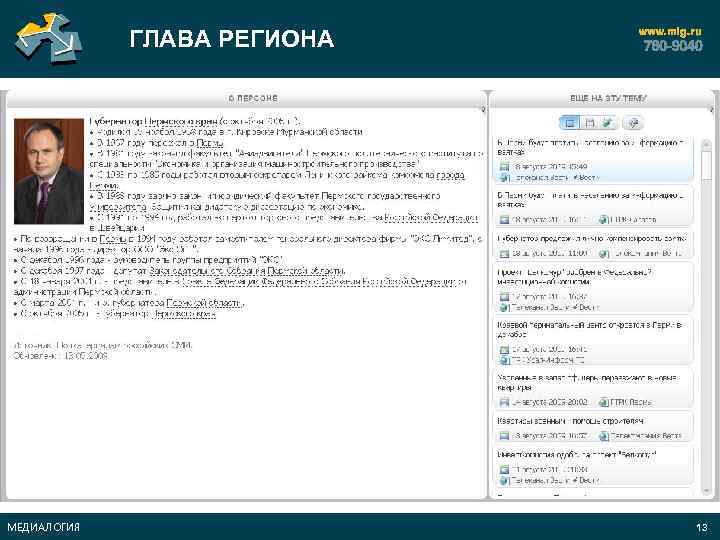The image size is (720, 540).
Task: Open the second news card about взятках
Action: pyautogui.click(x=593, y=208)
